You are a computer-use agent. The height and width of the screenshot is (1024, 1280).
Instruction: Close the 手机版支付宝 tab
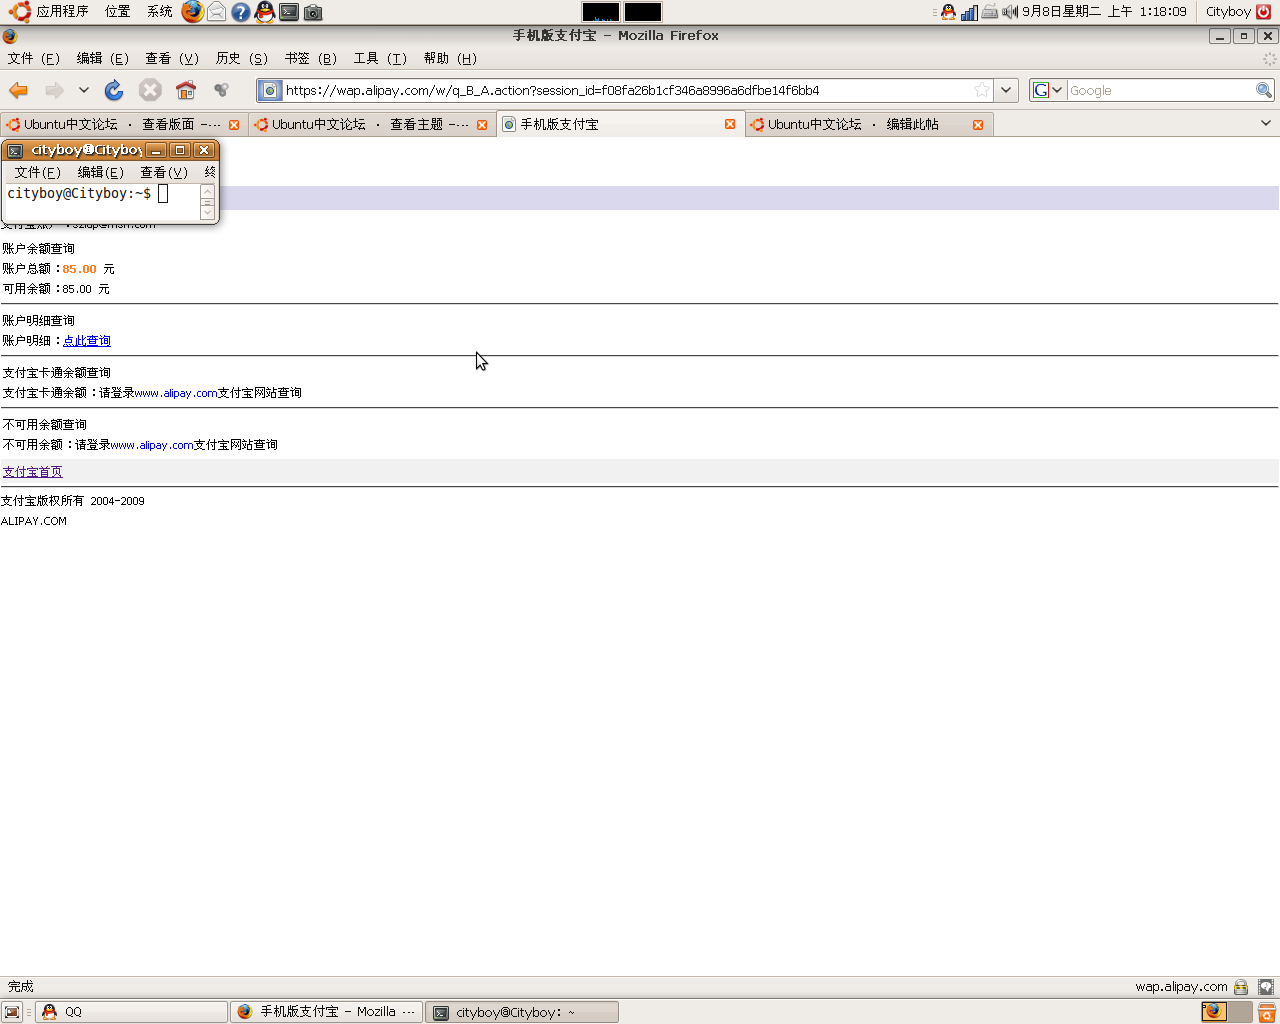point(730,124)
